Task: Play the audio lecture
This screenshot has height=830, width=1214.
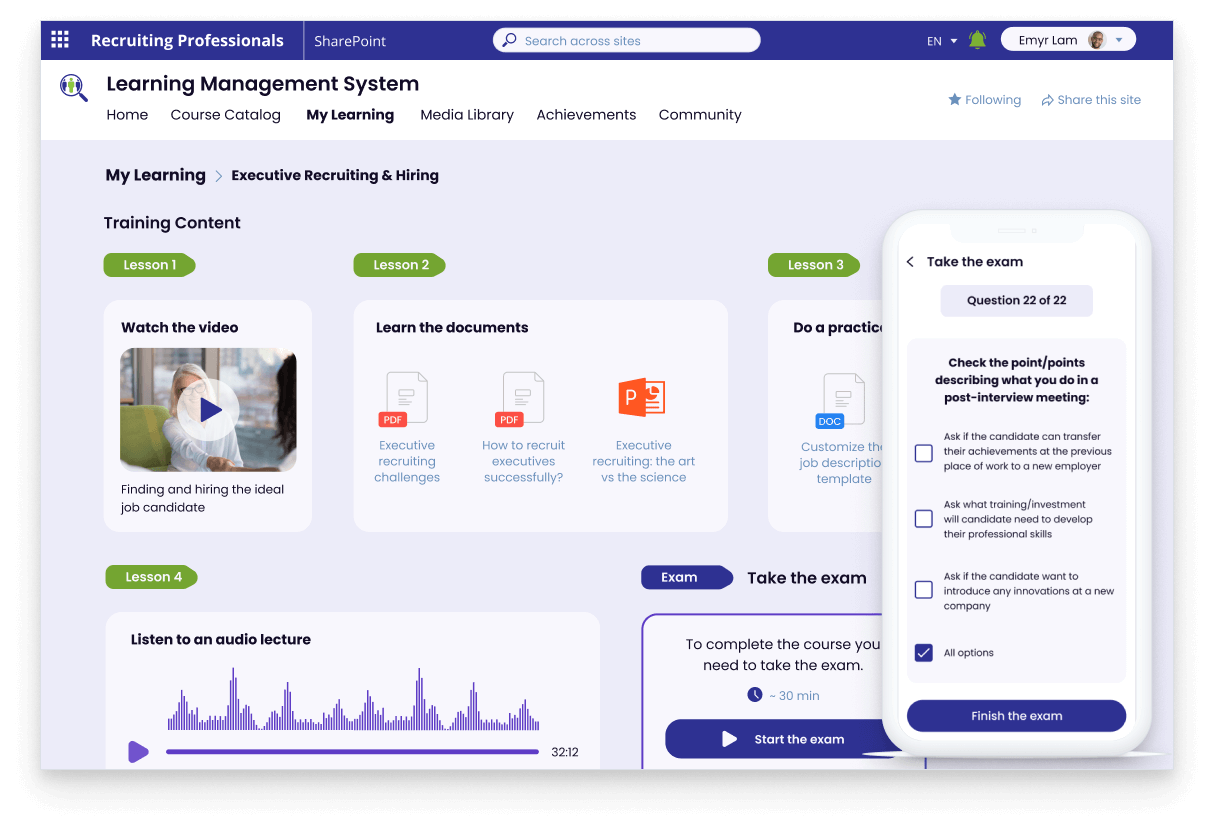Action: click(138, 752)
